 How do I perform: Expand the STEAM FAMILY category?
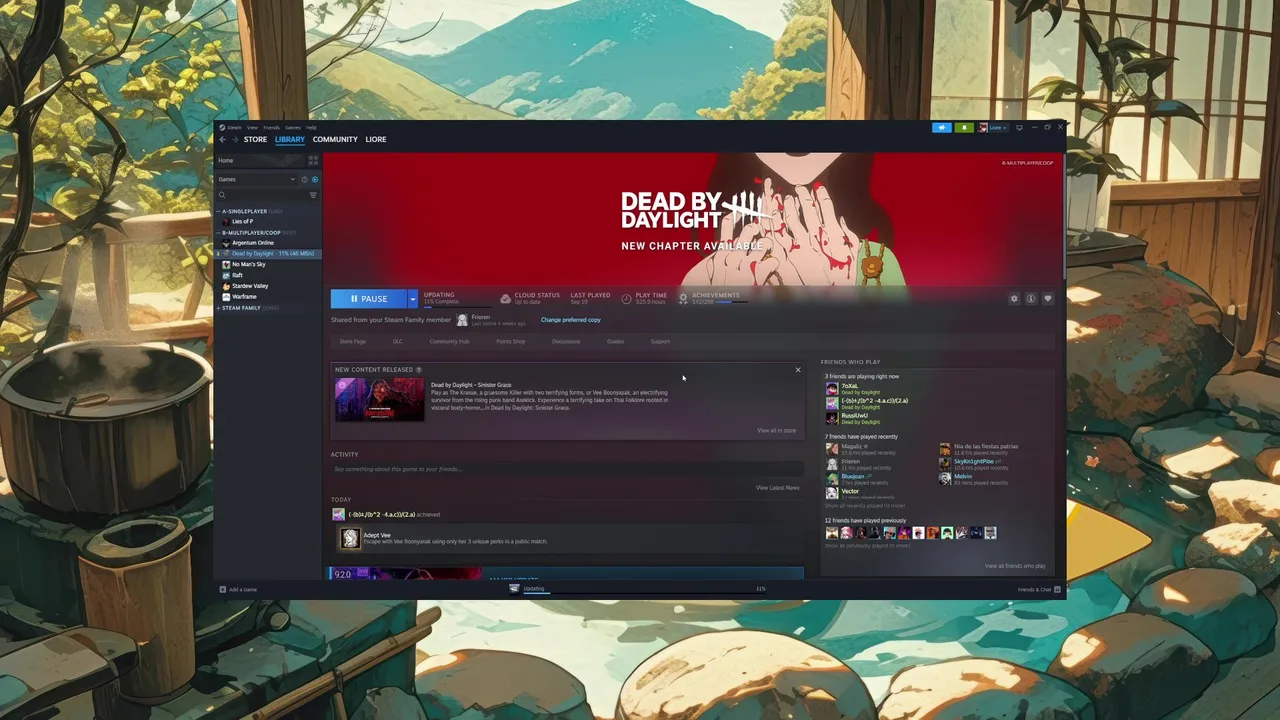pos(218,308)
